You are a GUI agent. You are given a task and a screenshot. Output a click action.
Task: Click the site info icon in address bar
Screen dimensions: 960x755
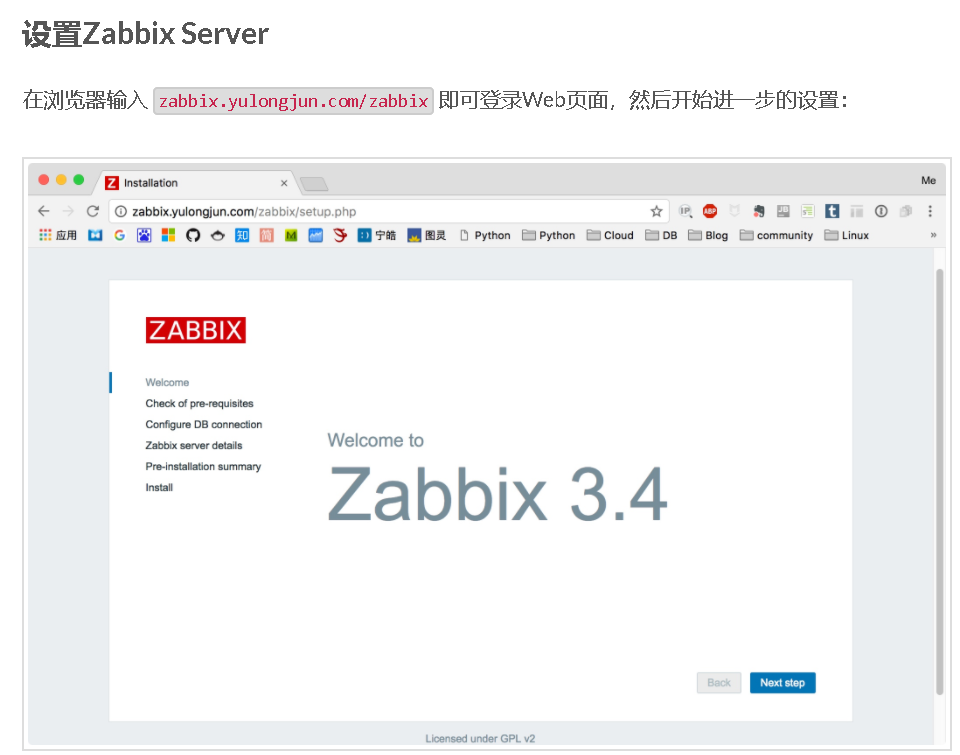tap(121, 211)
